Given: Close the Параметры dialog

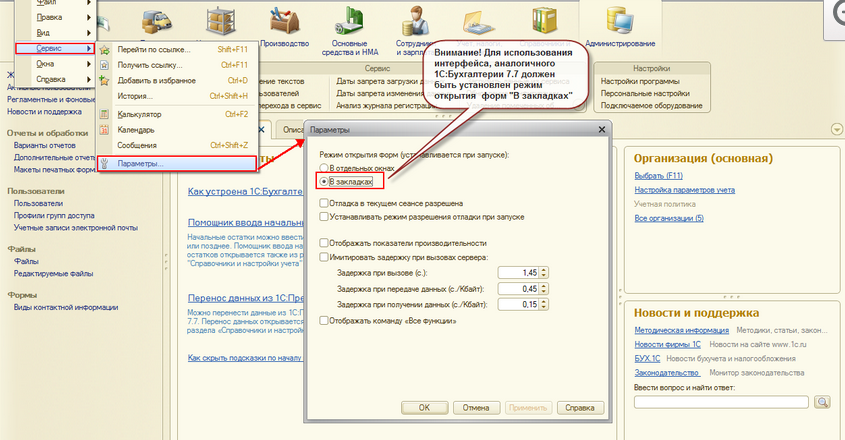Looking at the screenshot, I should (602, 129).
